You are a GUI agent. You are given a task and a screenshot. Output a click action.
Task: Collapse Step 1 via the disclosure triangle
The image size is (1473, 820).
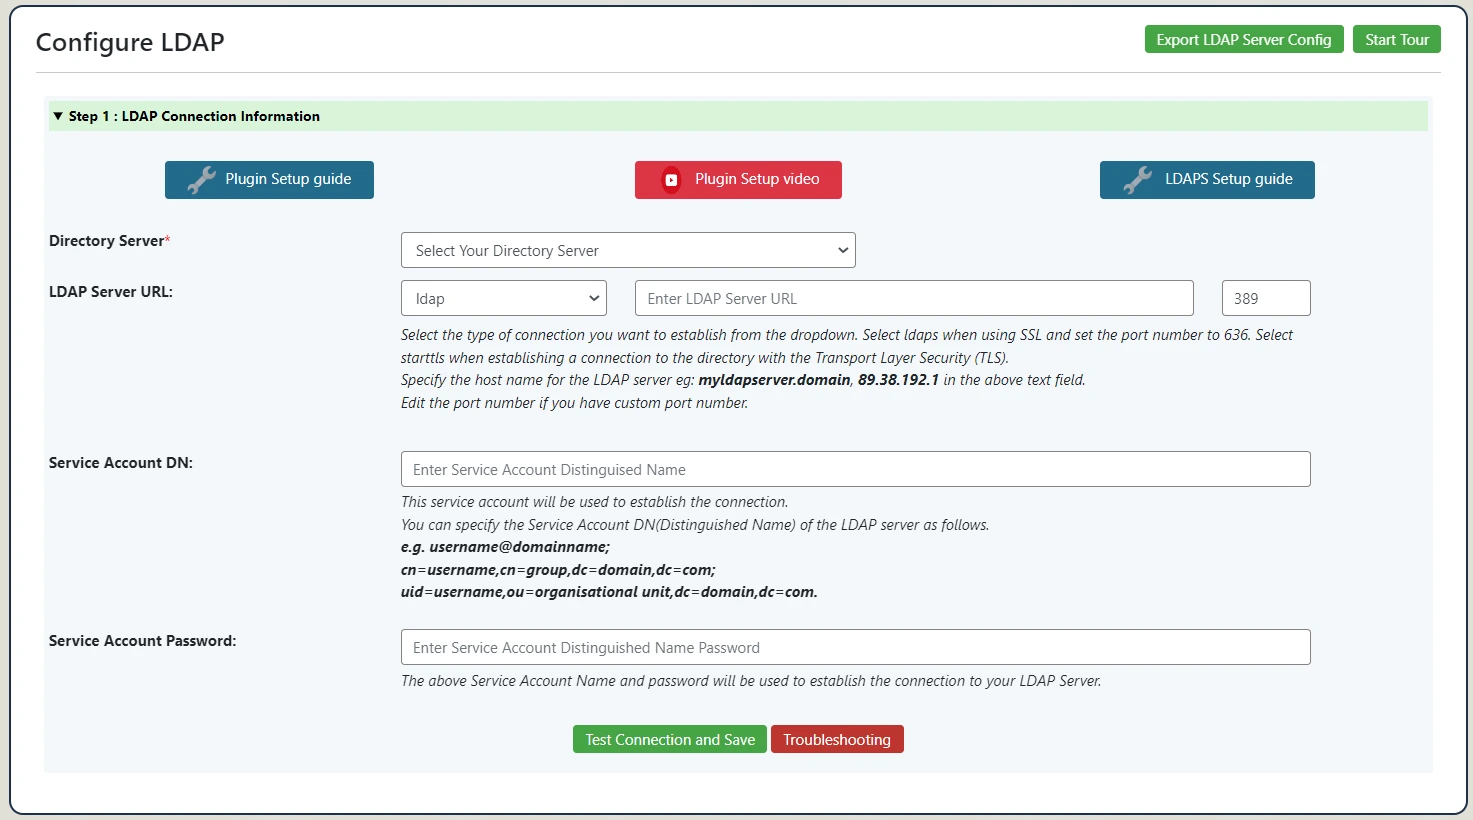pos(58,115)
